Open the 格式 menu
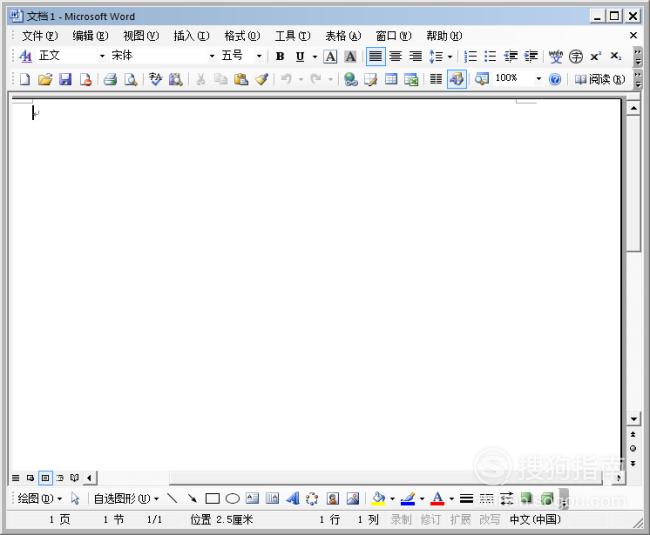The image size is (650, 535). (242, 36)
